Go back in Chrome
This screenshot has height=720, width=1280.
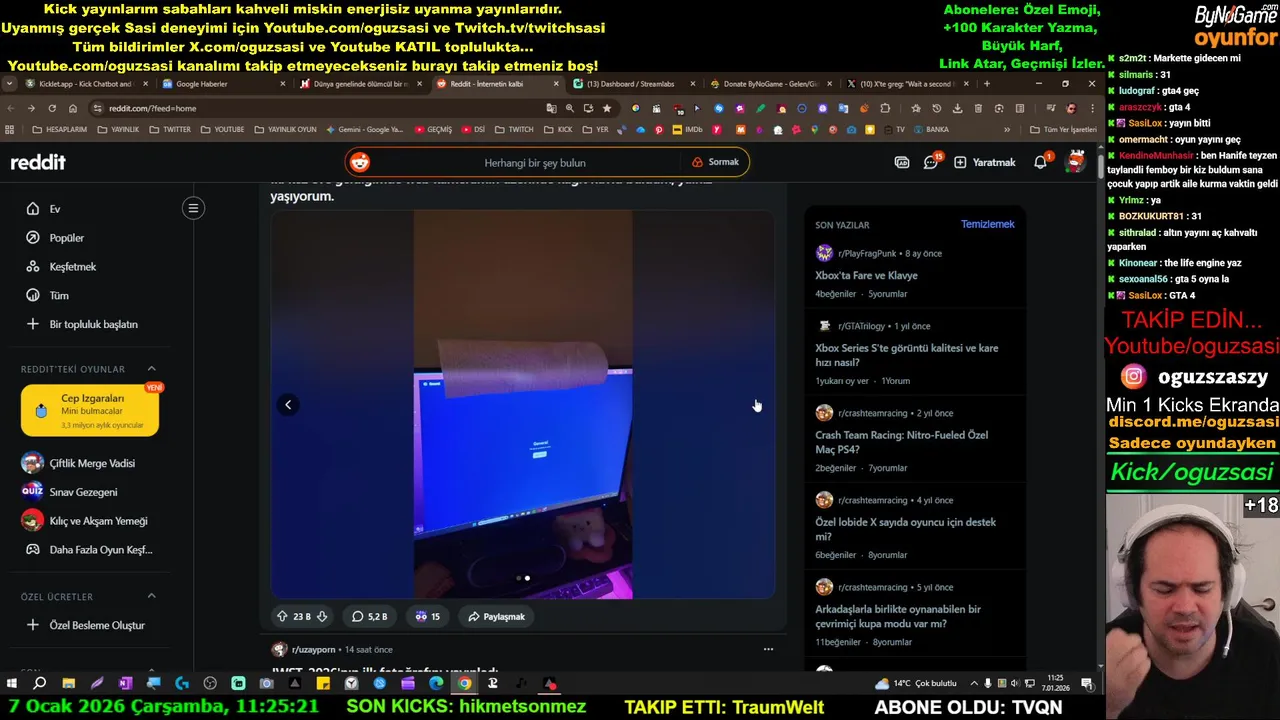[11, 108]
